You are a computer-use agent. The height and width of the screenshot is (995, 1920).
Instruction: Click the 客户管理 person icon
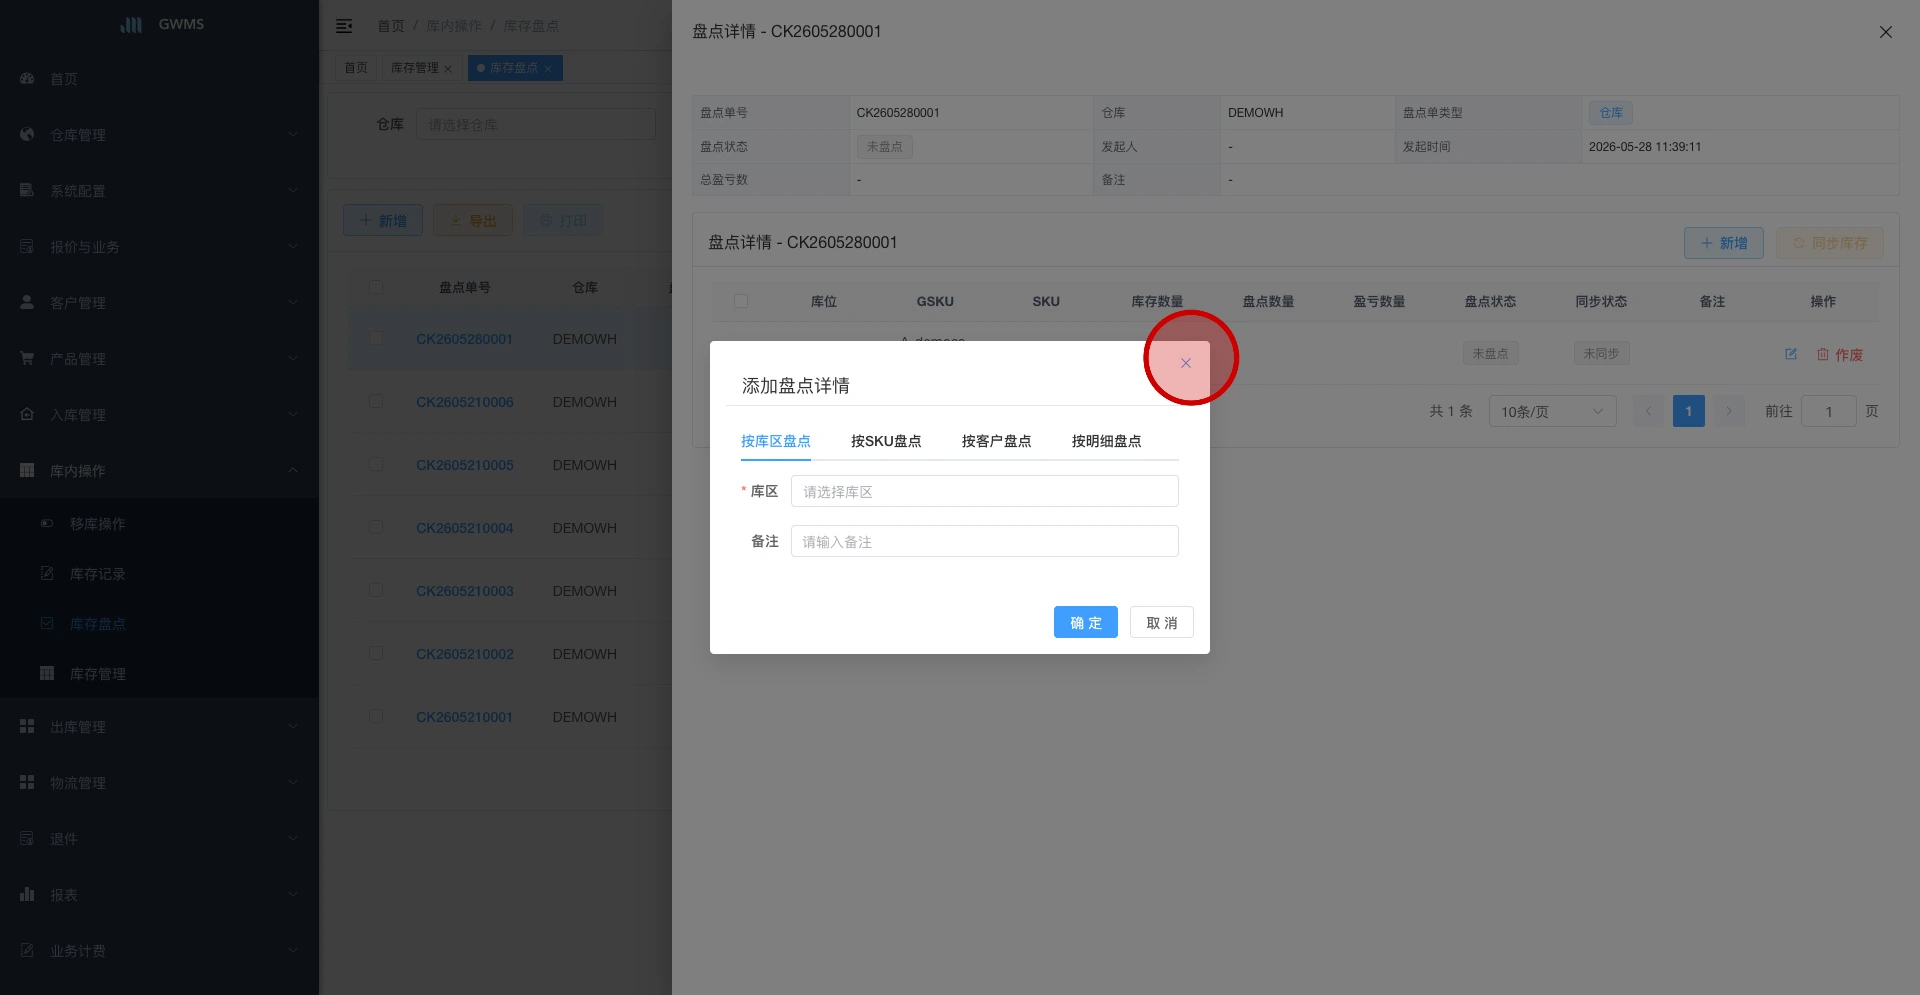(27, 302)
